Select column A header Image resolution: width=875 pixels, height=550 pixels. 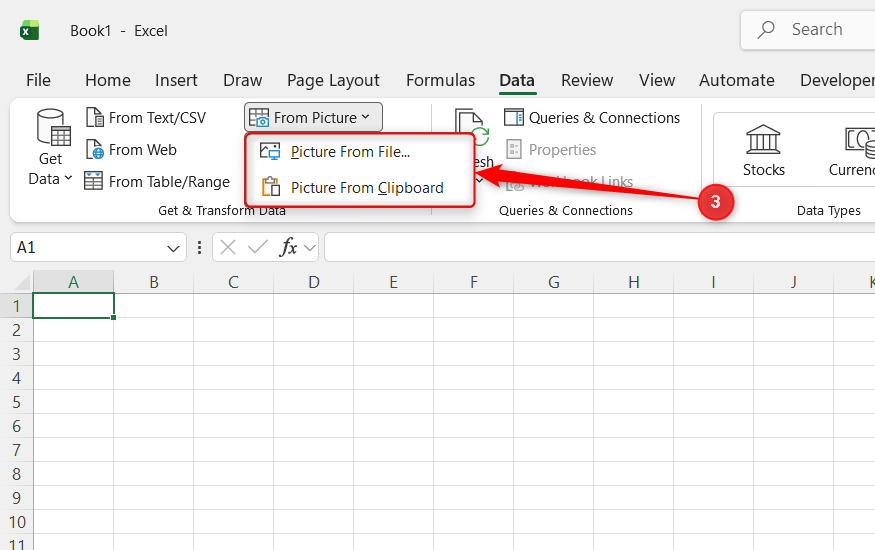74,282
